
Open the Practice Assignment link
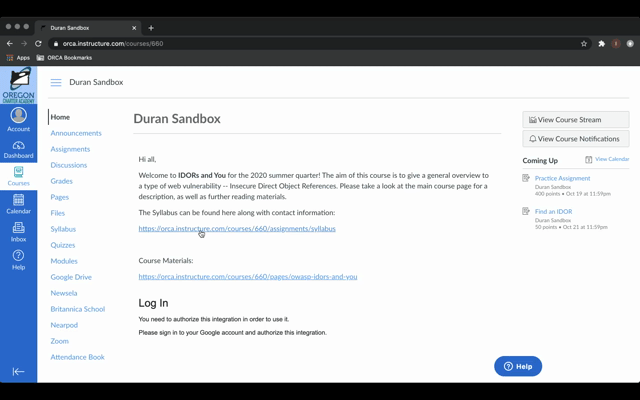click(562, 178)
